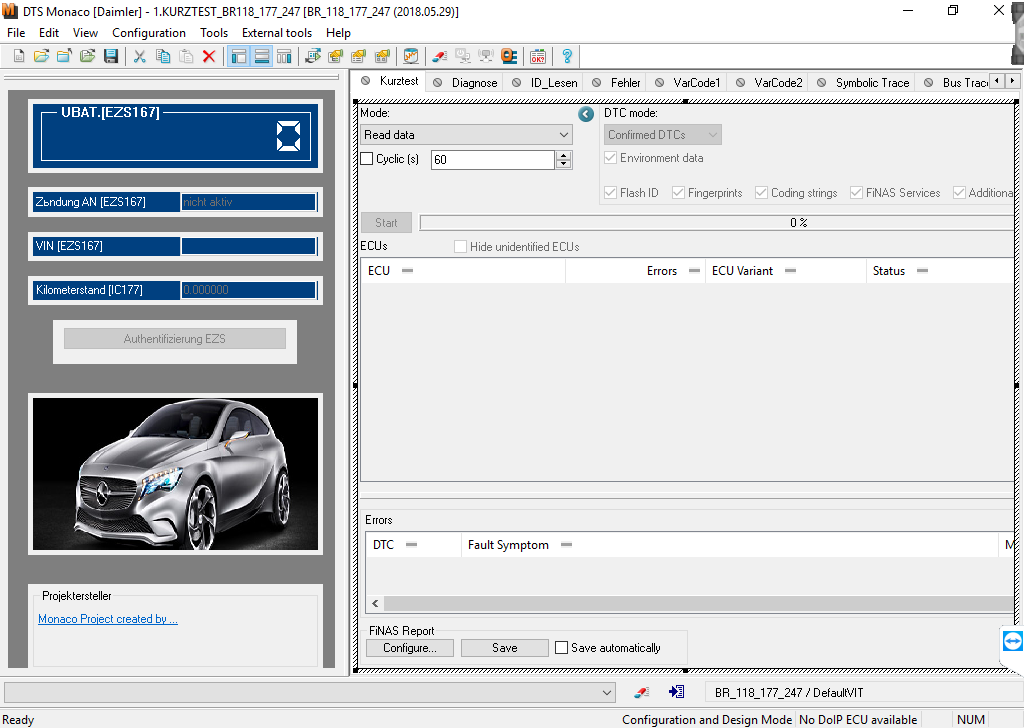
Task: Open the Mode dropdown showing Read data
Action: 466,135
